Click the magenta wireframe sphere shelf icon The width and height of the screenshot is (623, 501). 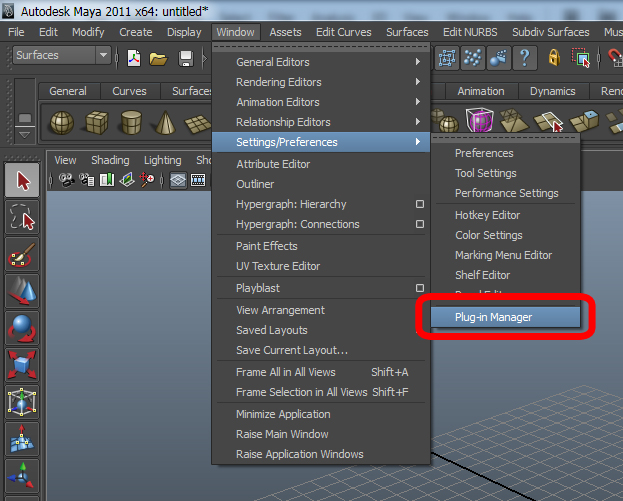tap(480, 119)
